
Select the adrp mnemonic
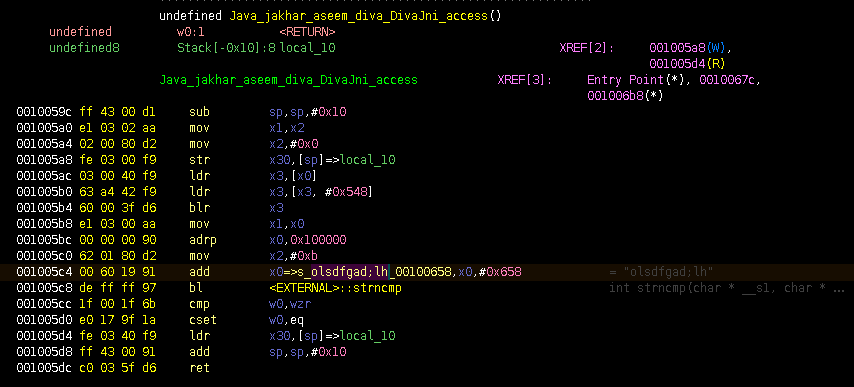[x=203, y=240]
